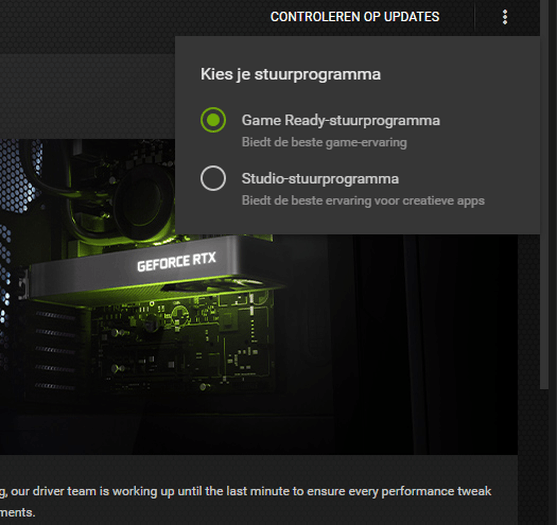Image resolution: width=557 pixels, height=525 pixels.
Task: Click 'Biedt de beste game-ervaring' description
Action: pyautogui.click(x=324, y=142)
